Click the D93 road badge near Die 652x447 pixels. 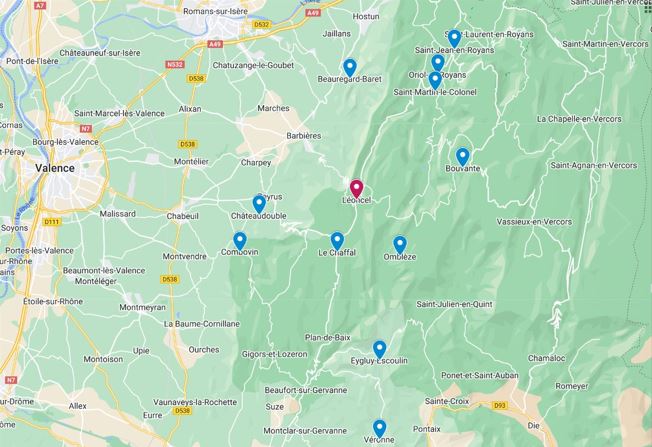(x=499, y=405)
